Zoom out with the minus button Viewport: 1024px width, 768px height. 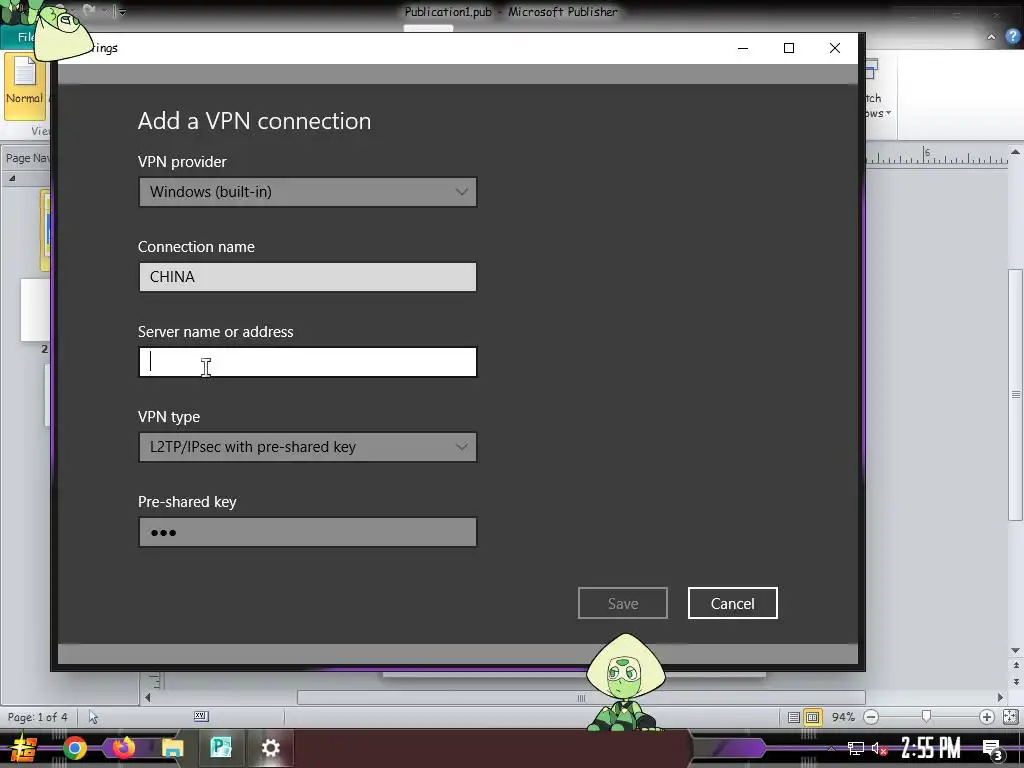point(871,717)
